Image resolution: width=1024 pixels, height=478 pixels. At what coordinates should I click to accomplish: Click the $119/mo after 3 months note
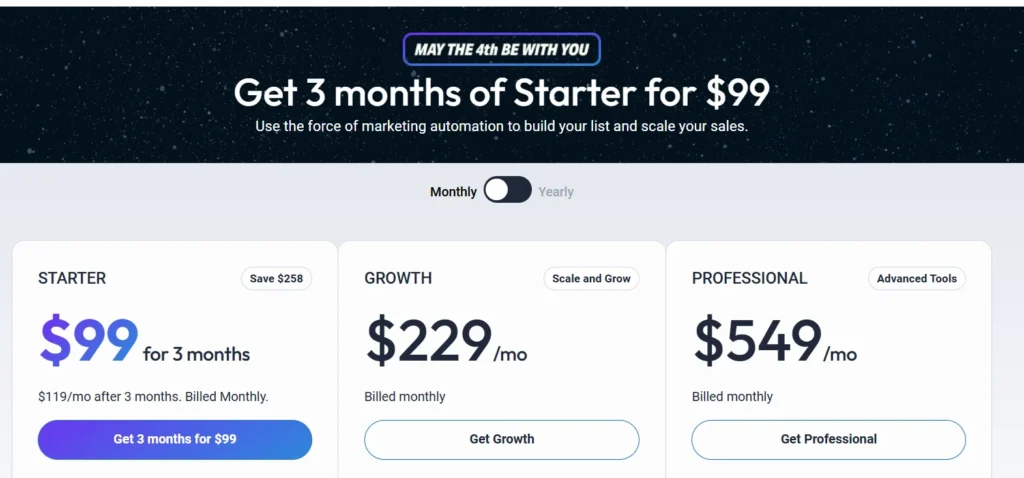pyautogui.click(x=153, y=396)
